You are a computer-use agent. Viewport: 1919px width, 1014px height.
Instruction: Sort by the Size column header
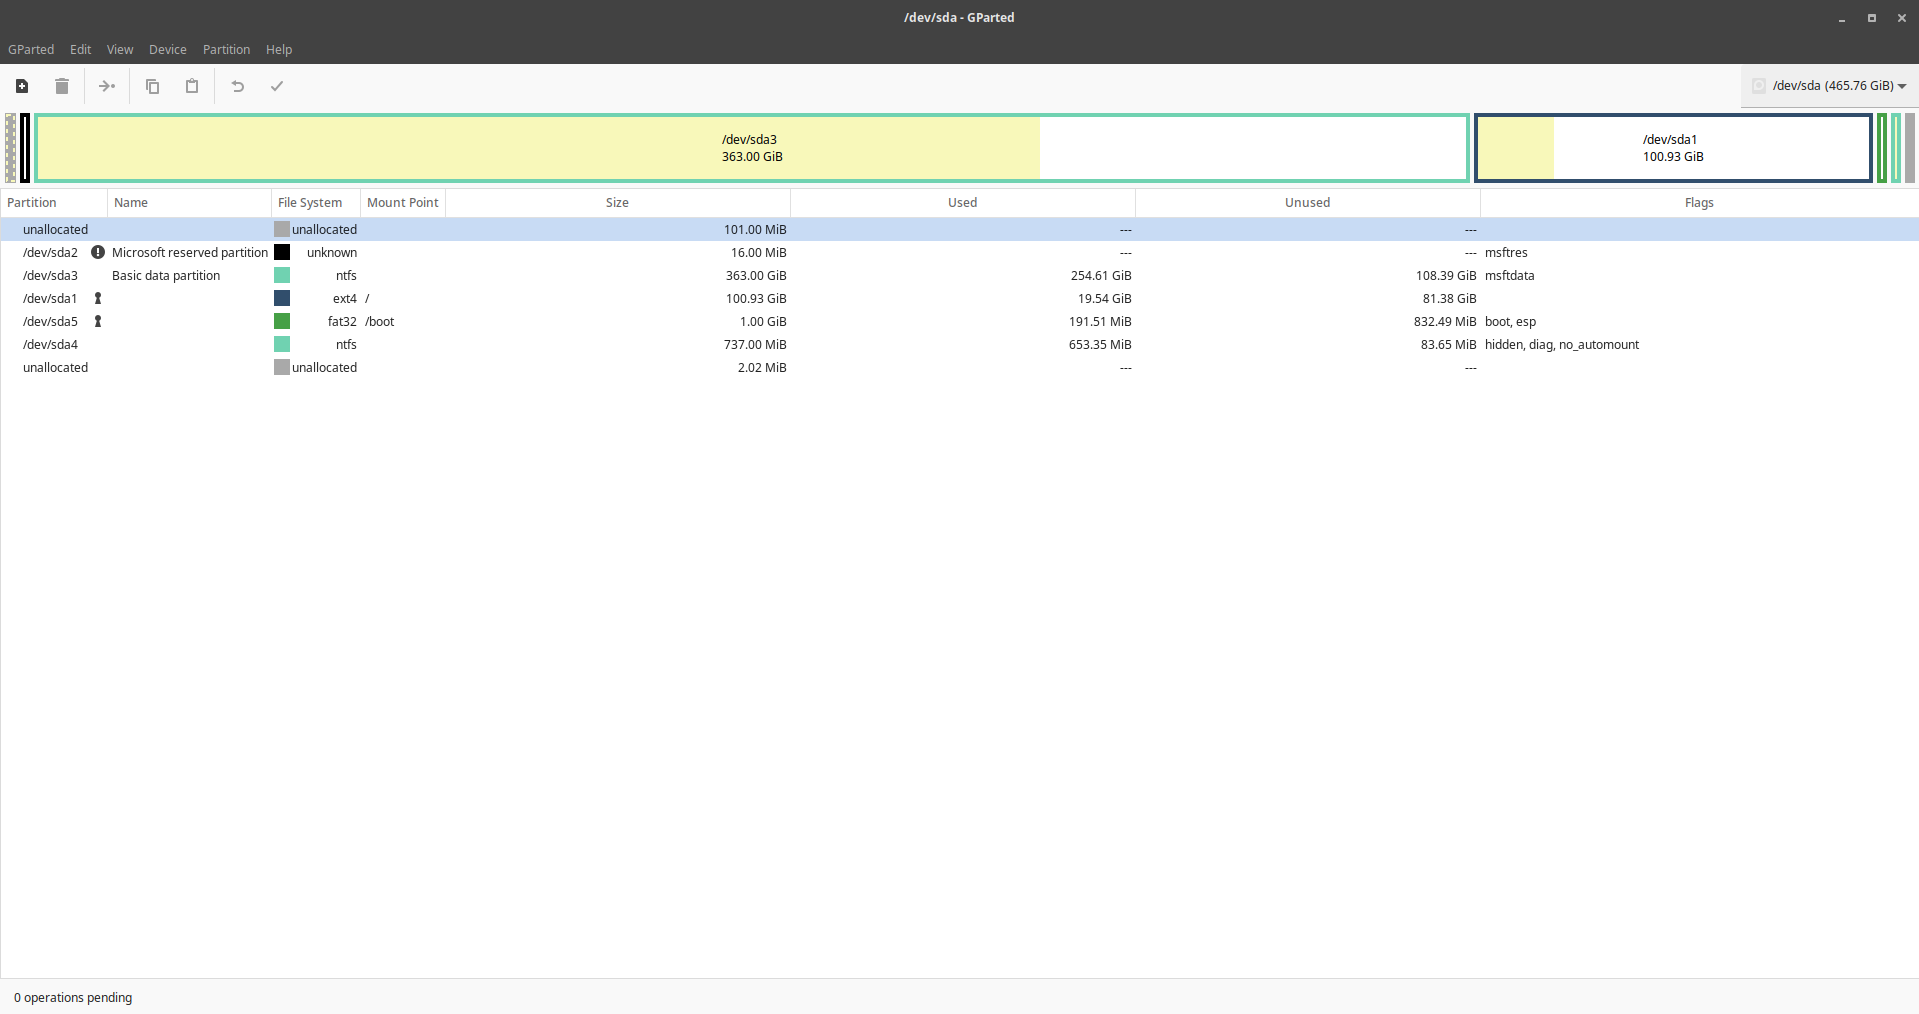(x=617, y=202)
